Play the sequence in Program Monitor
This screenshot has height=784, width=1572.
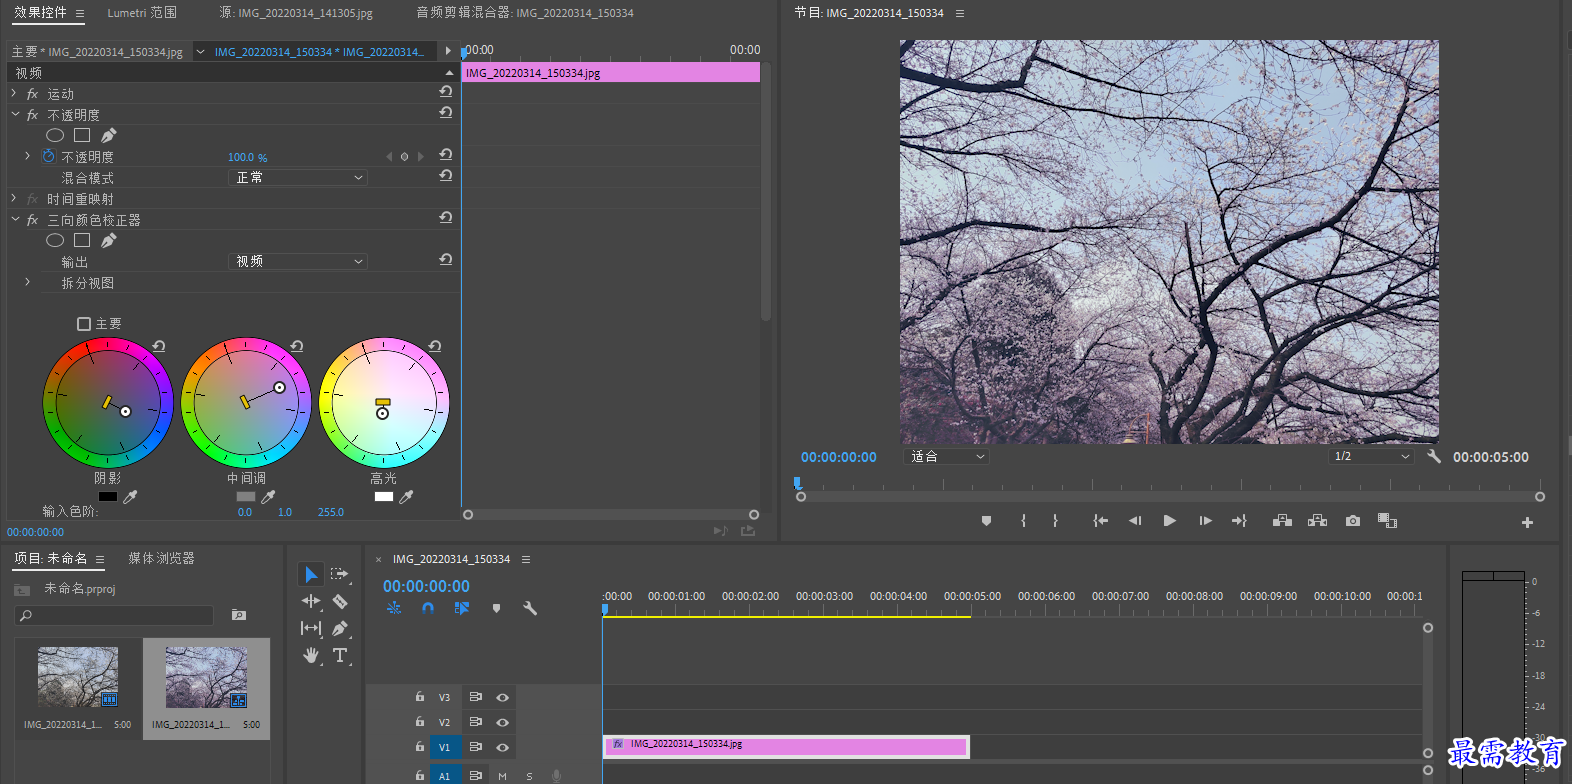[x=1170, y=521]
